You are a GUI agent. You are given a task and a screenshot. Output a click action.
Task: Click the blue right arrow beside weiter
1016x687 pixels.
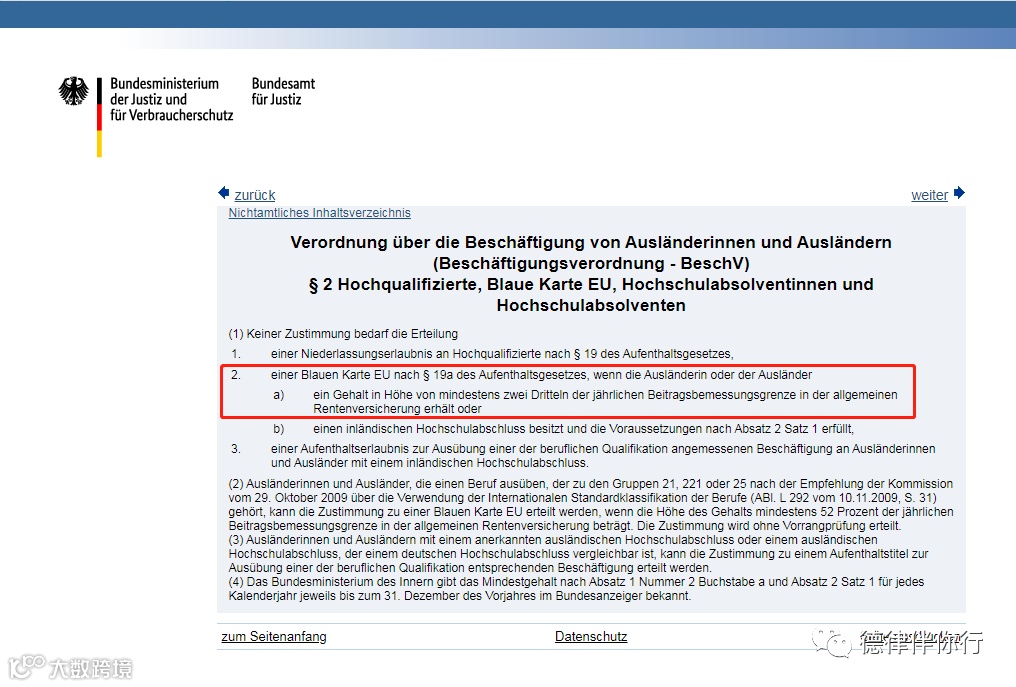tap(959, 193)
